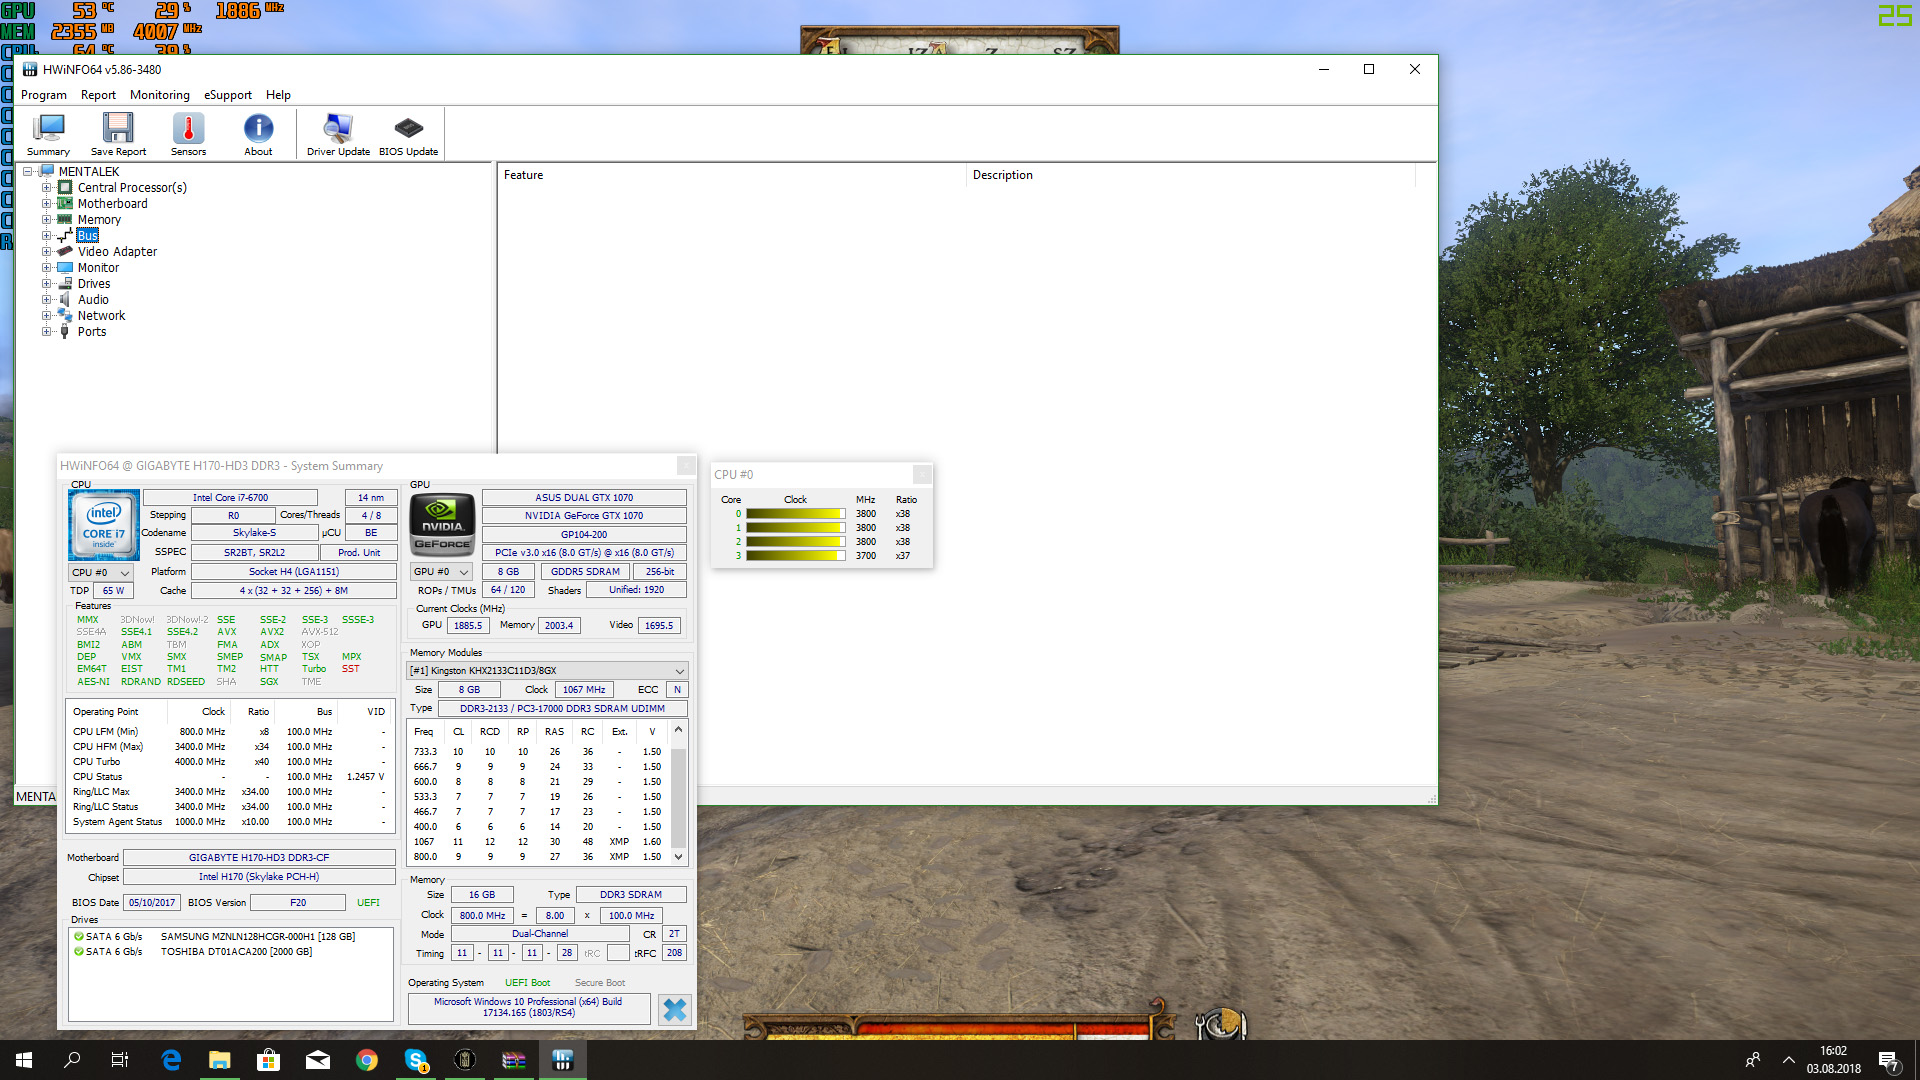The image size is (1920, 1080).
Task: Open the Kingston memory module dropdown
Action: (547, 671)
